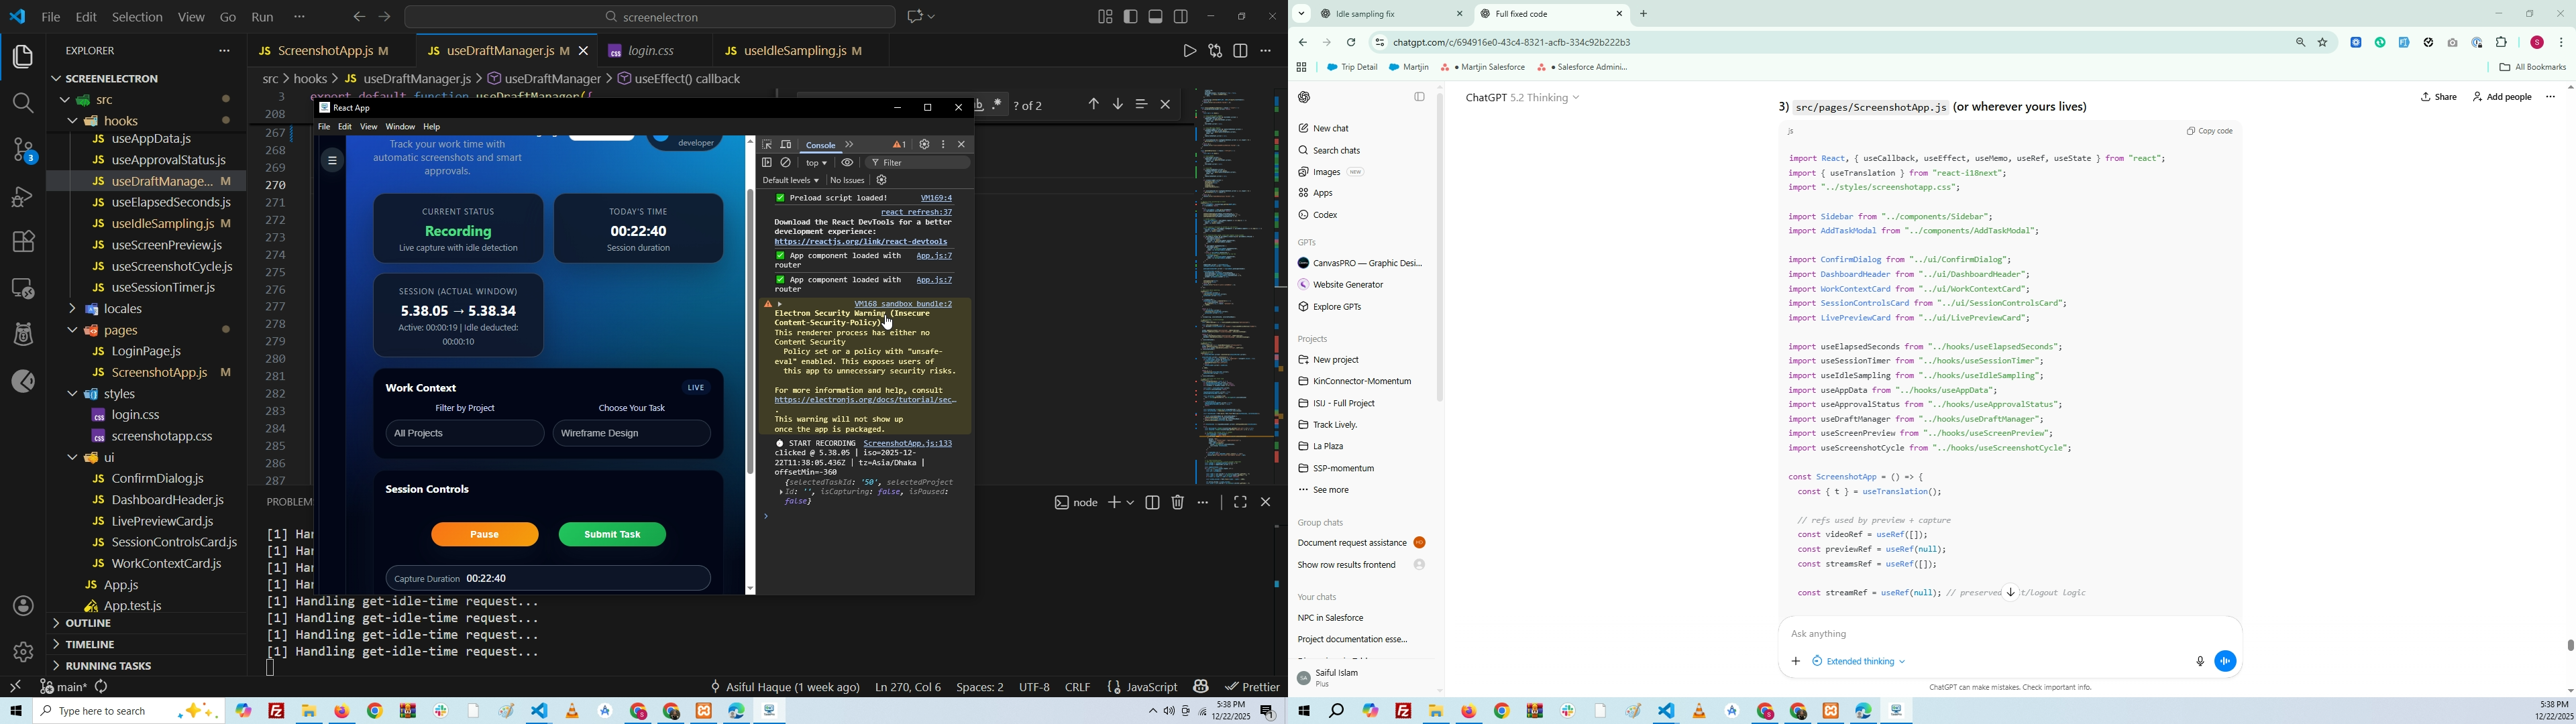This screenshot has width=2576, height=724.
Task: Open DevTools settings gear
Action: (x=924, y=145)
